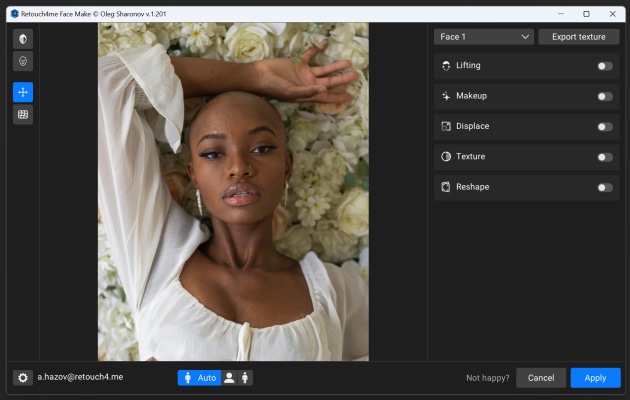The height and width of the screenshot is (400, 630).
Task: Expand the Texture section row
Action: (x=510, y=157)
